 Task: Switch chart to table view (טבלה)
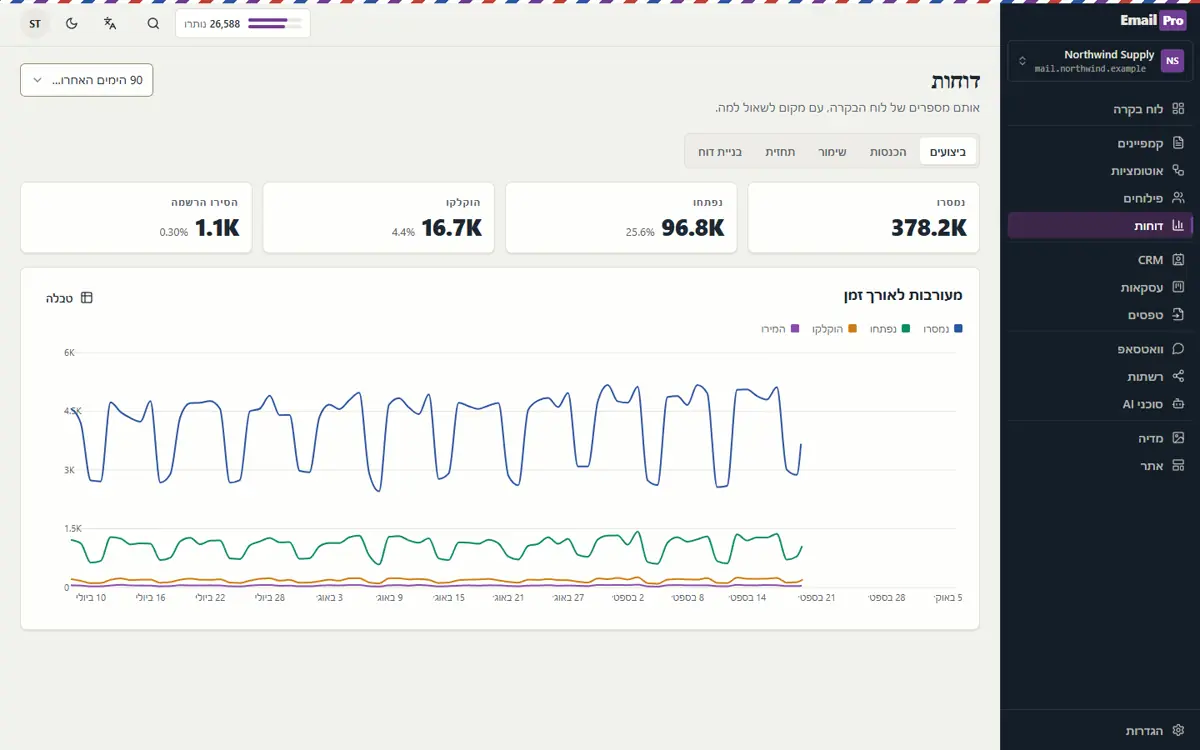pos(70,298)
